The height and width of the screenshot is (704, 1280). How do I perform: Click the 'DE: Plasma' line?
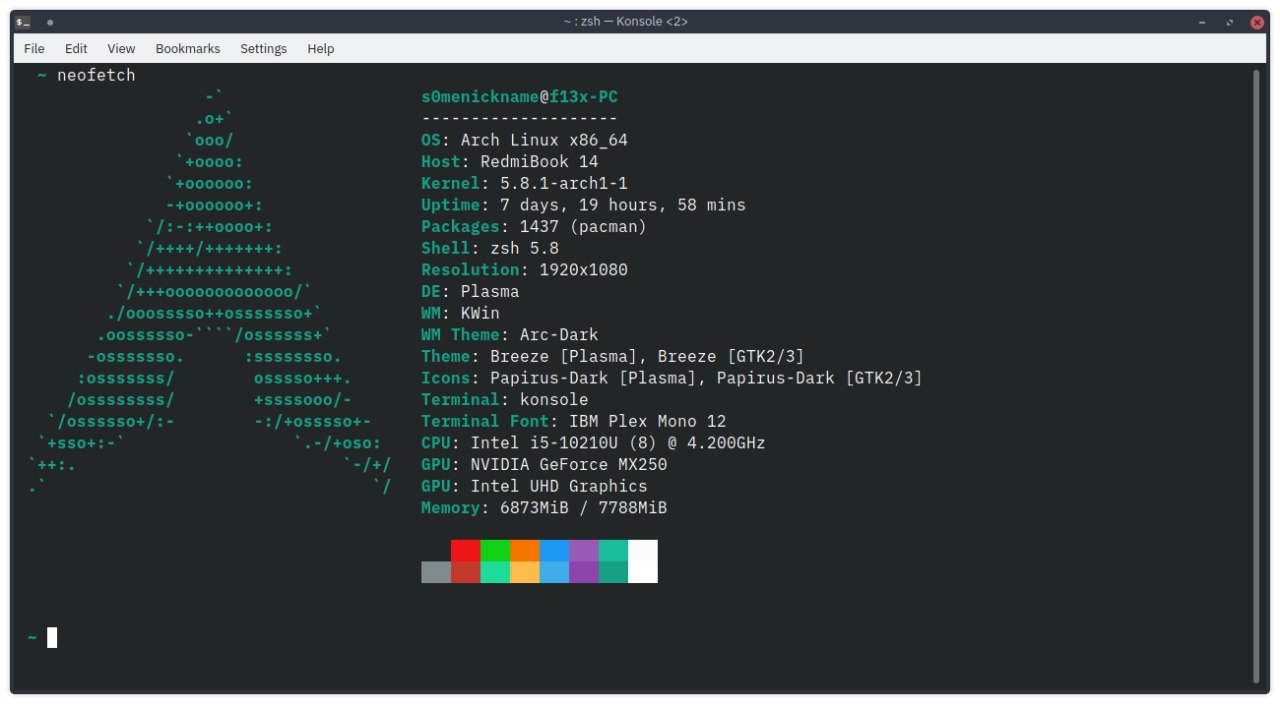pos(470,292)
